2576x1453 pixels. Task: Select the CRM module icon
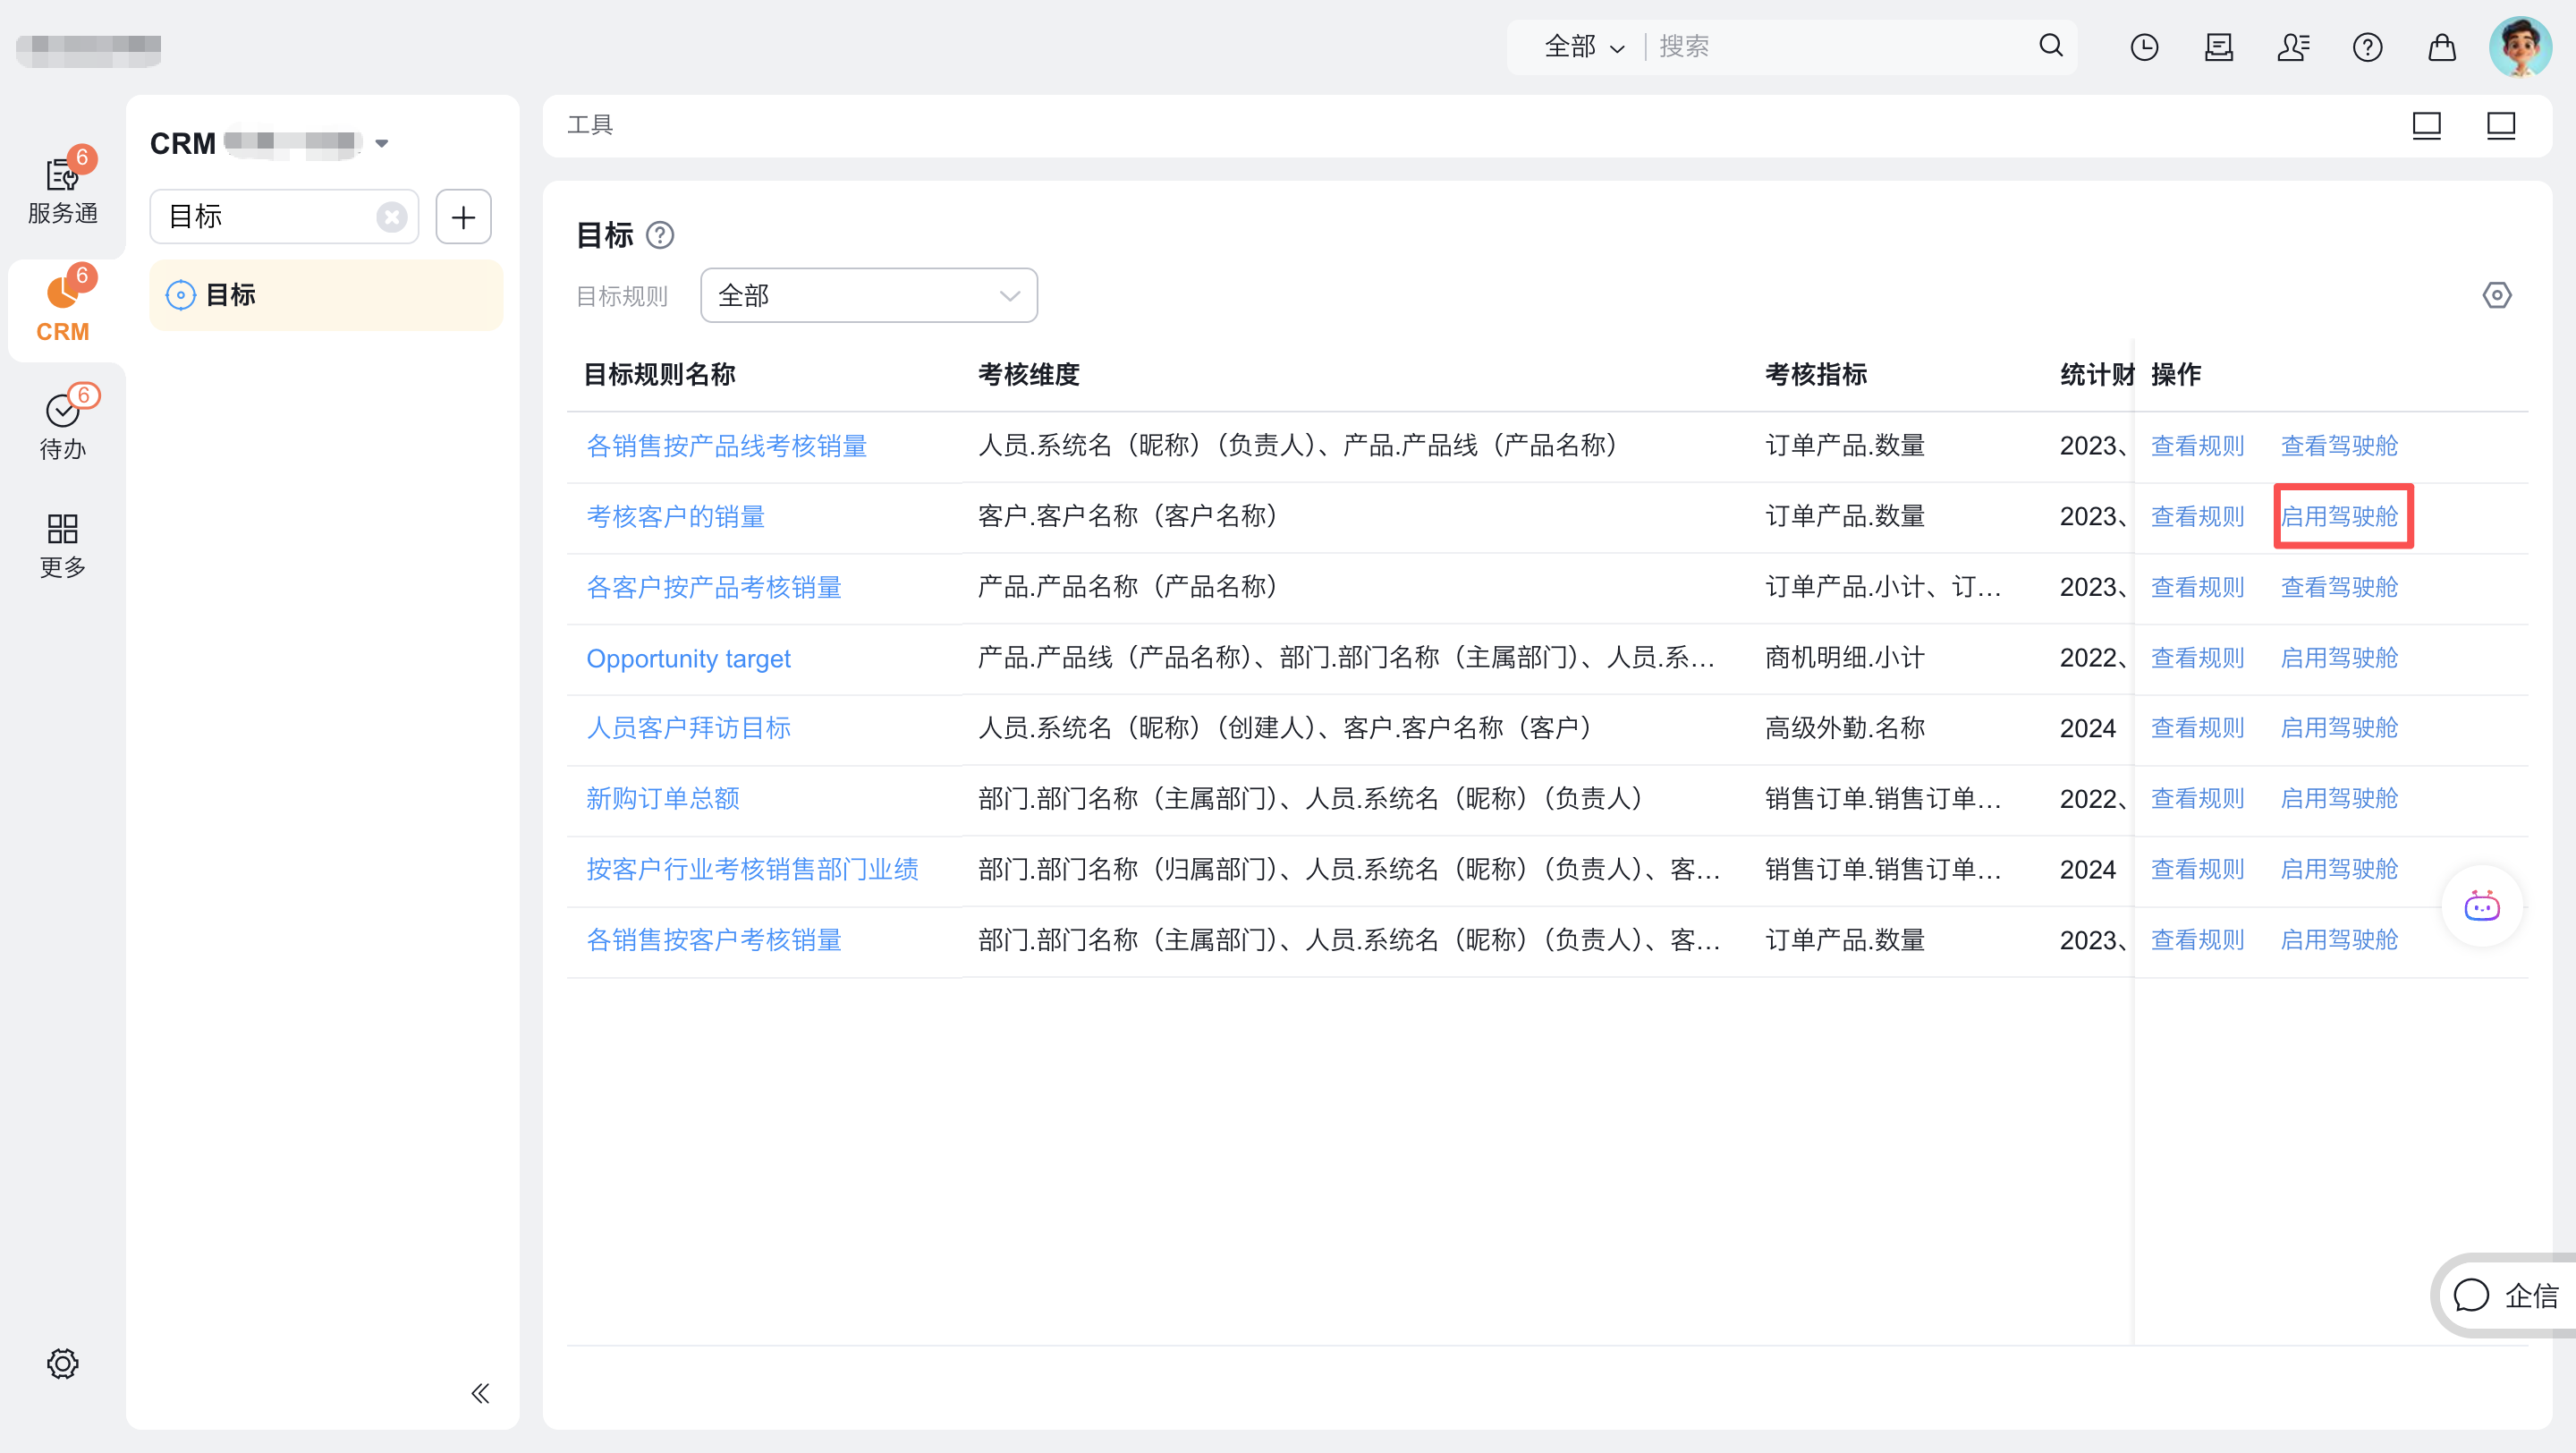(x=62, y=305)
